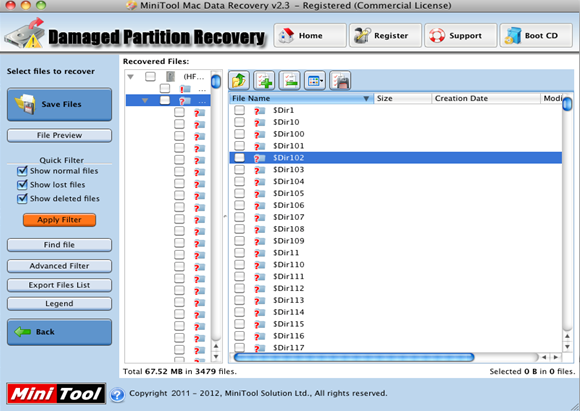Toggle Show deleted files checkbox
Image resolution: width=580 pixels, height=411 pixels.
tap(22, 198)
